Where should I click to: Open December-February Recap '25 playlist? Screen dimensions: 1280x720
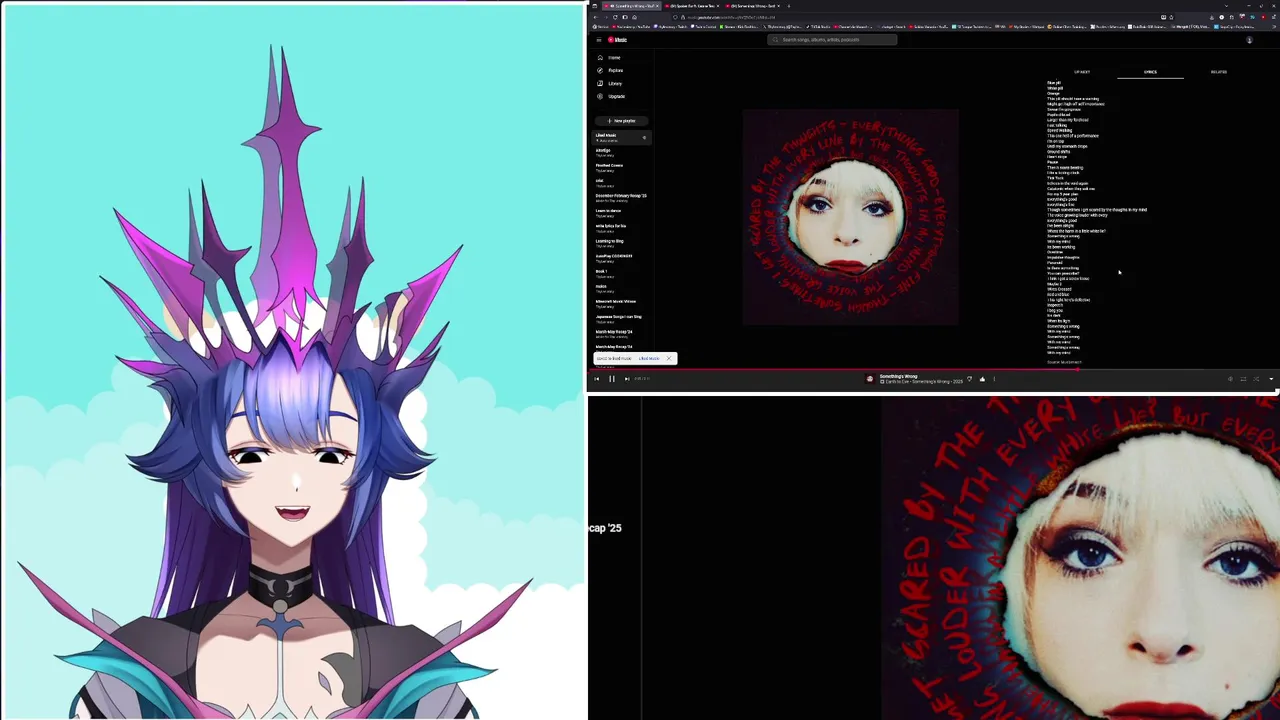pyautogui.click(x=621, y=198)
